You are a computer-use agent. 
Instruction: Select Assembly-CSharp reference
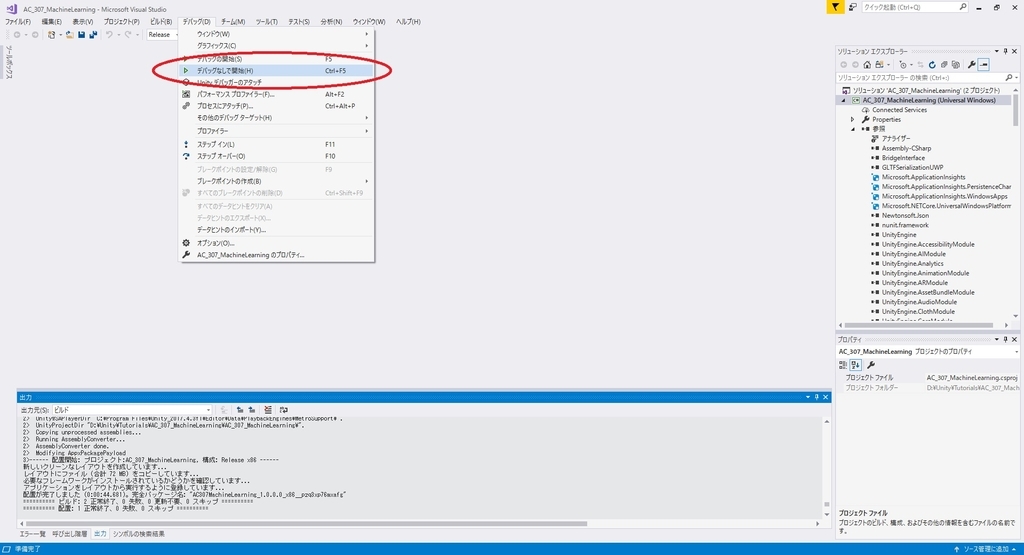906,148
